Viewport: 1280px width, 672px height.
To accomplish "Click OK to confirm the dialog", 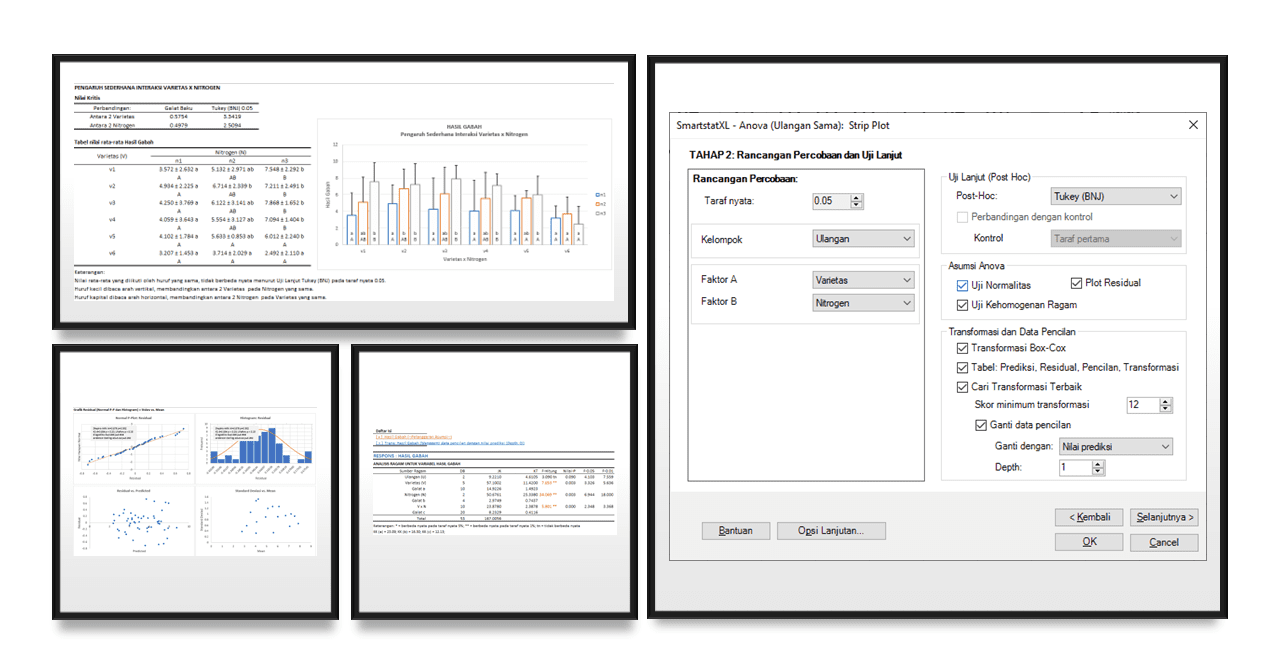I will pyautogui.click(x=1088, y=540).
